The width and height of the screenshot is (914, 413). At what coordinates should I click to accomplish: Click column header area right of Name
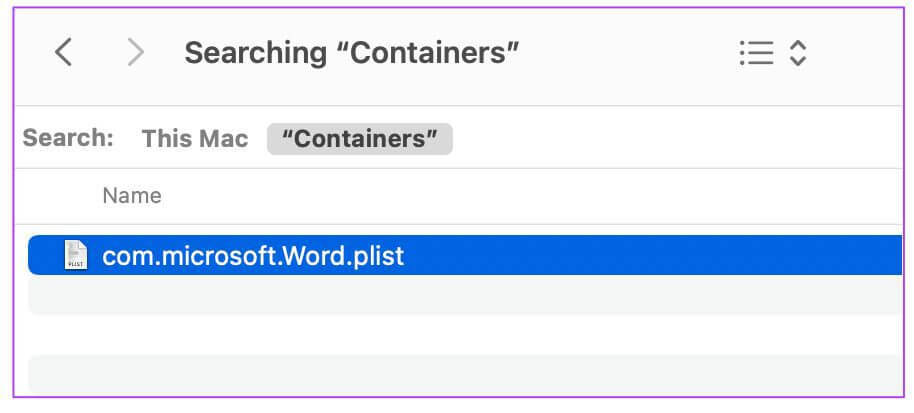pos(530,196)
